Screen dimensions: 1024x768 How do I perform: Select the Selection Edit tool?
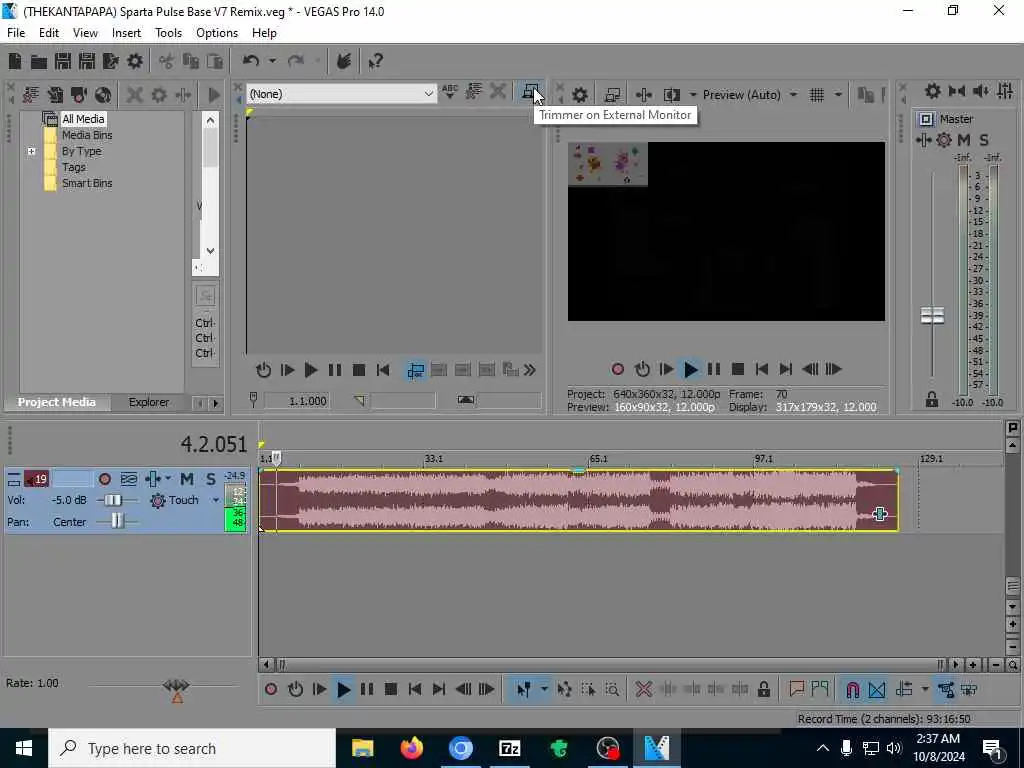(588, 690)
